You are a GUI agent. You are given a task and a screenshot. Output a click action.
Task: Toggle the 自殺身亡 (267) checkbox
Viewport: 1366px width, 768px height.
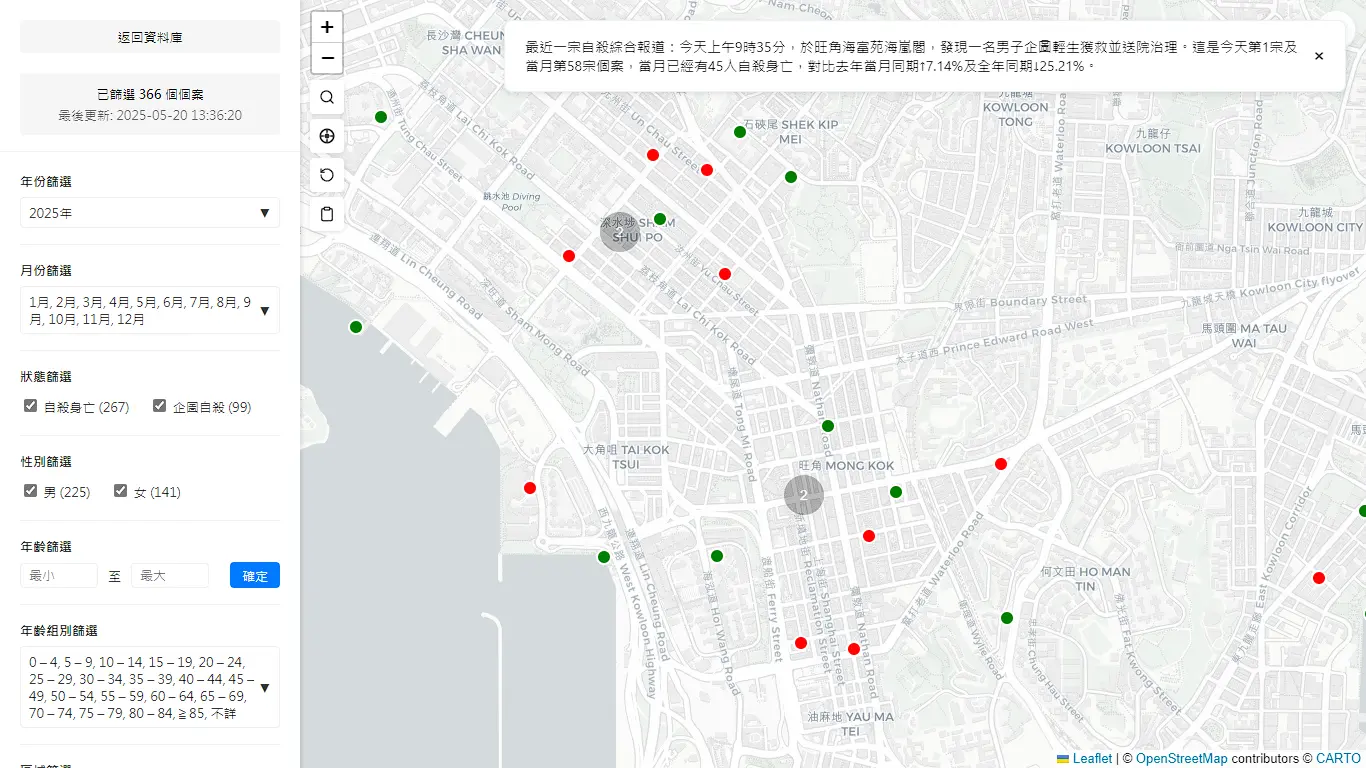tap(31, 406)
